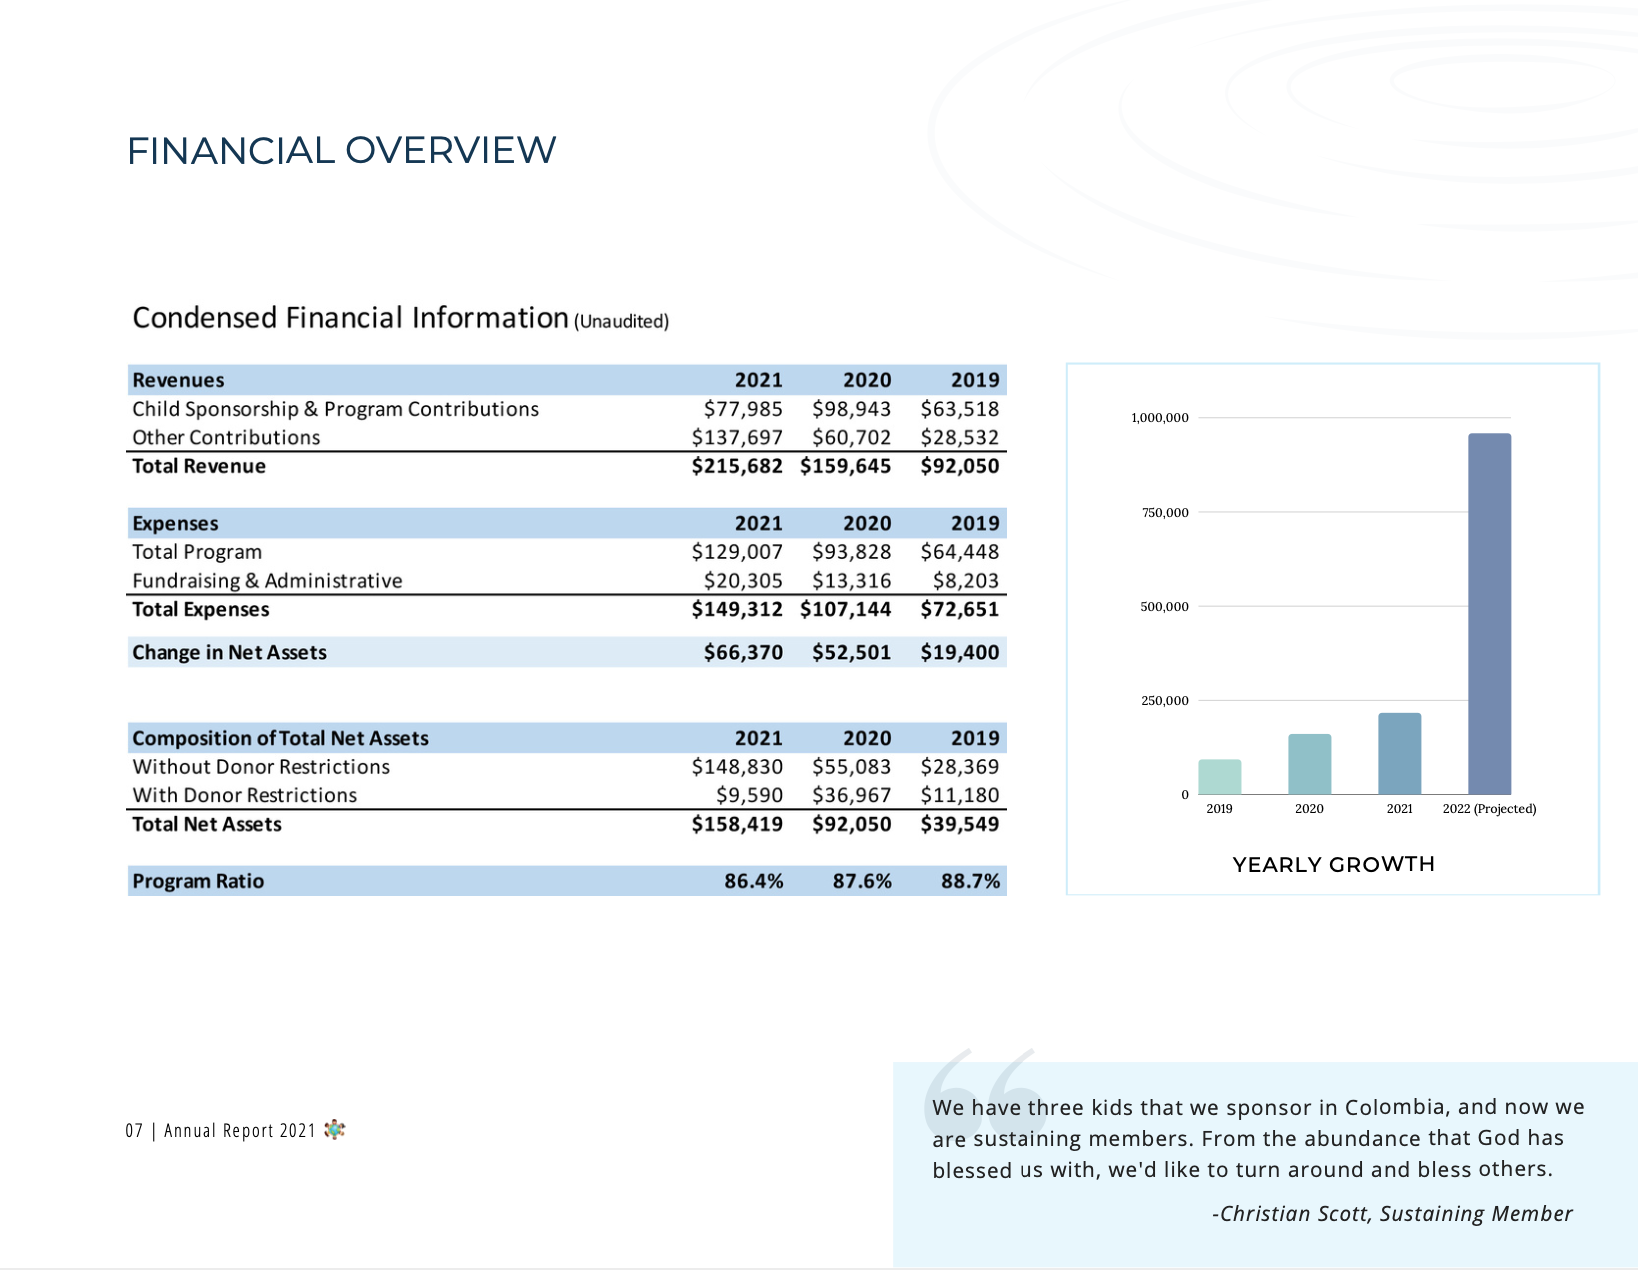Screen dimensions: 1638x1270
Task: Click the $64,448 value
Action: 960,552
